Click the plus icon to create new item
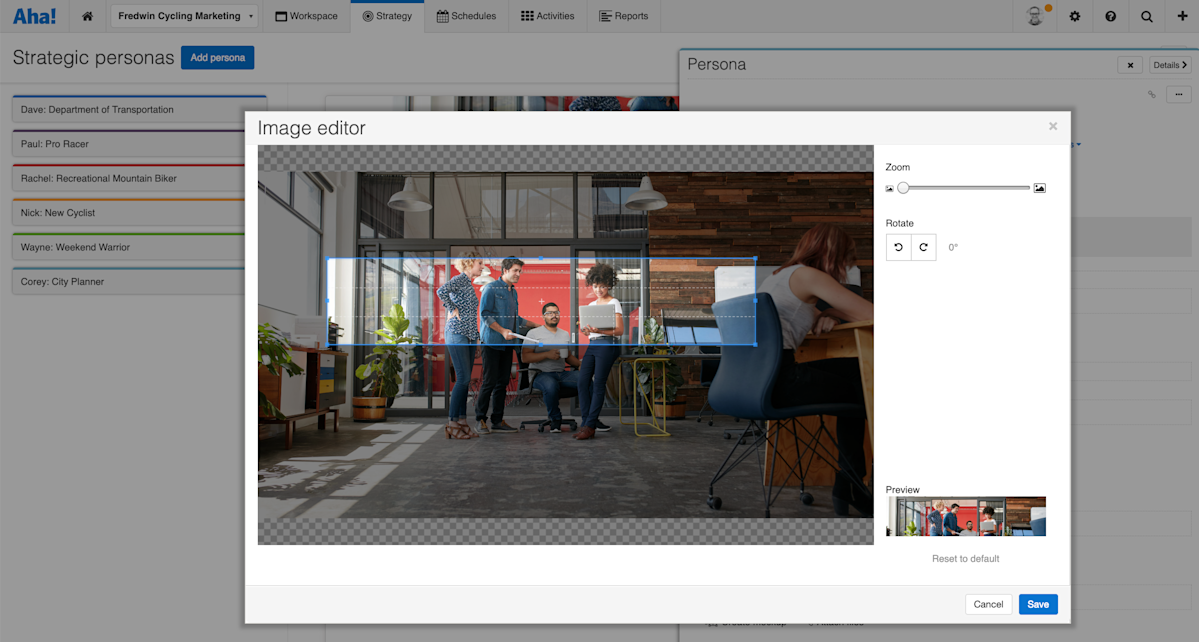This screenshot has height=642, width=1199. tap(1182, 16)
